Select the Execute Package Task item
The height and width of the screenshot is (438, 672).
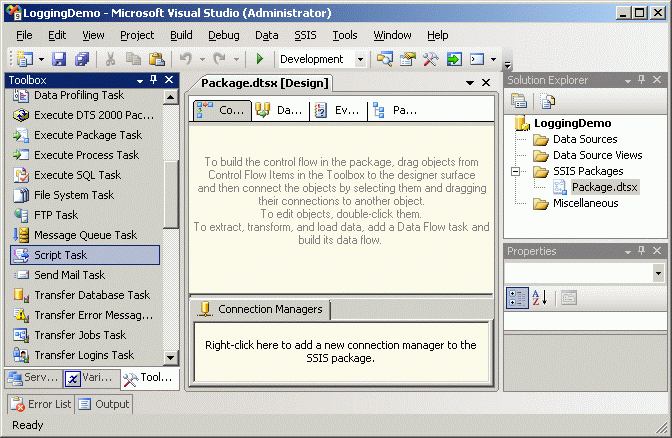point(86,135)
